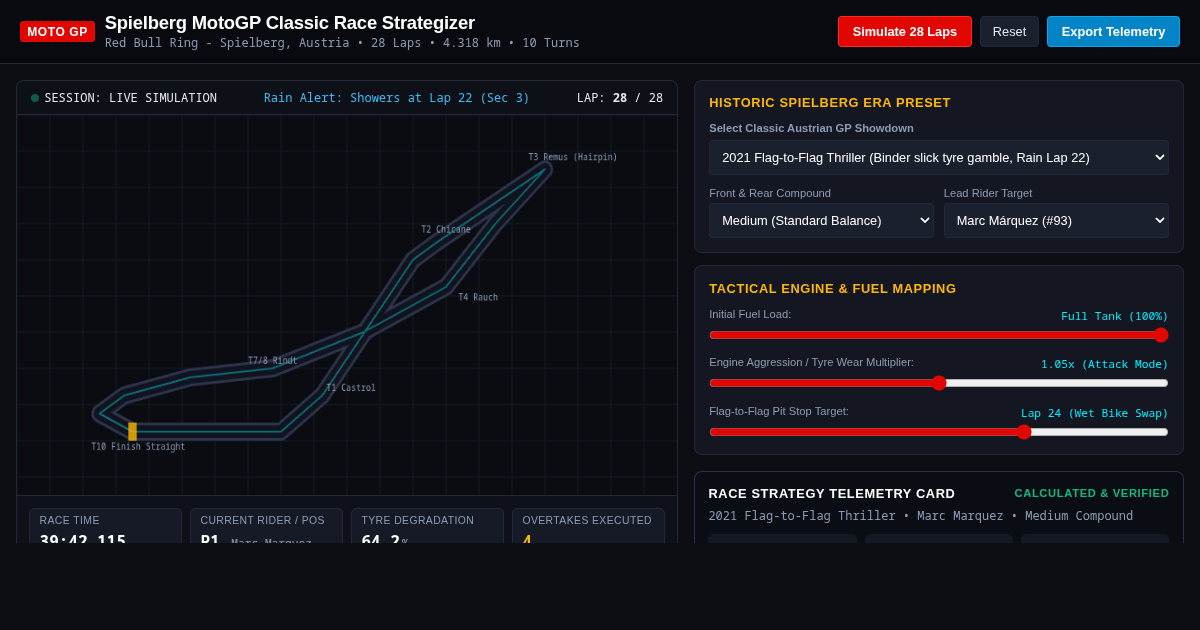The height and width of the screenshot is (630, 1200).
Task: Click the Race Time stat card
Action: tap(105, 526)
